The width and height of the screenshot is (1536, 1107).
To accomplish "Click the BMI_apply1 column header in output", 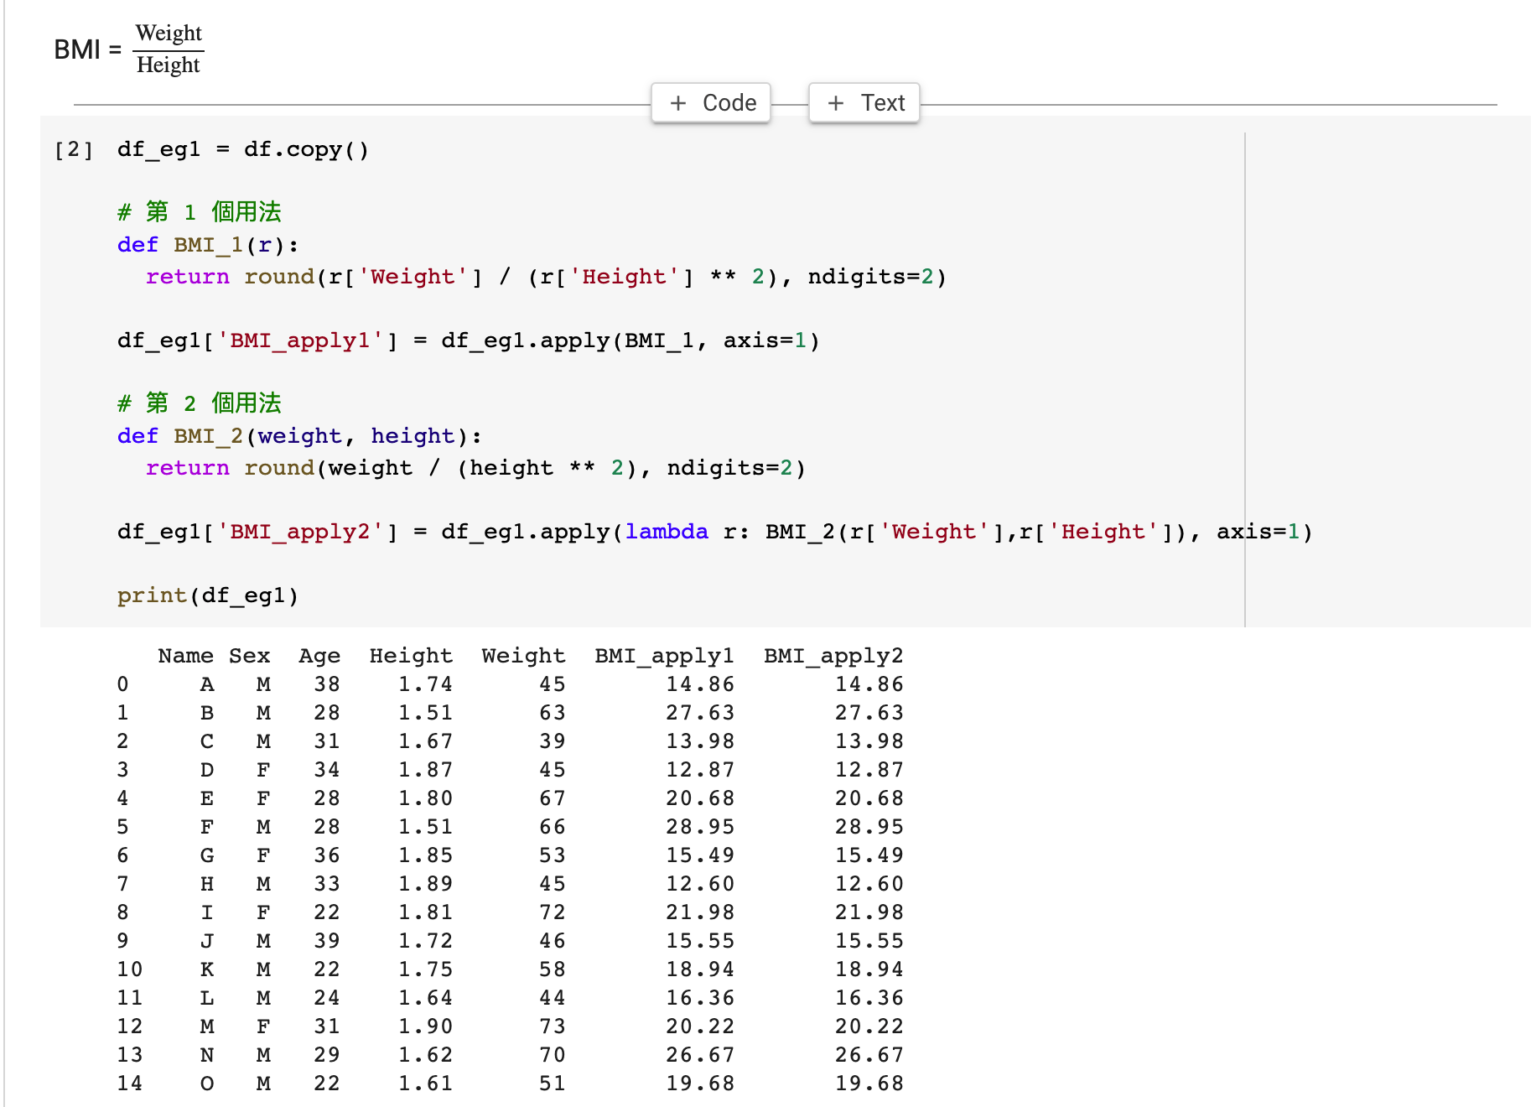I will (x=664, y=655).
